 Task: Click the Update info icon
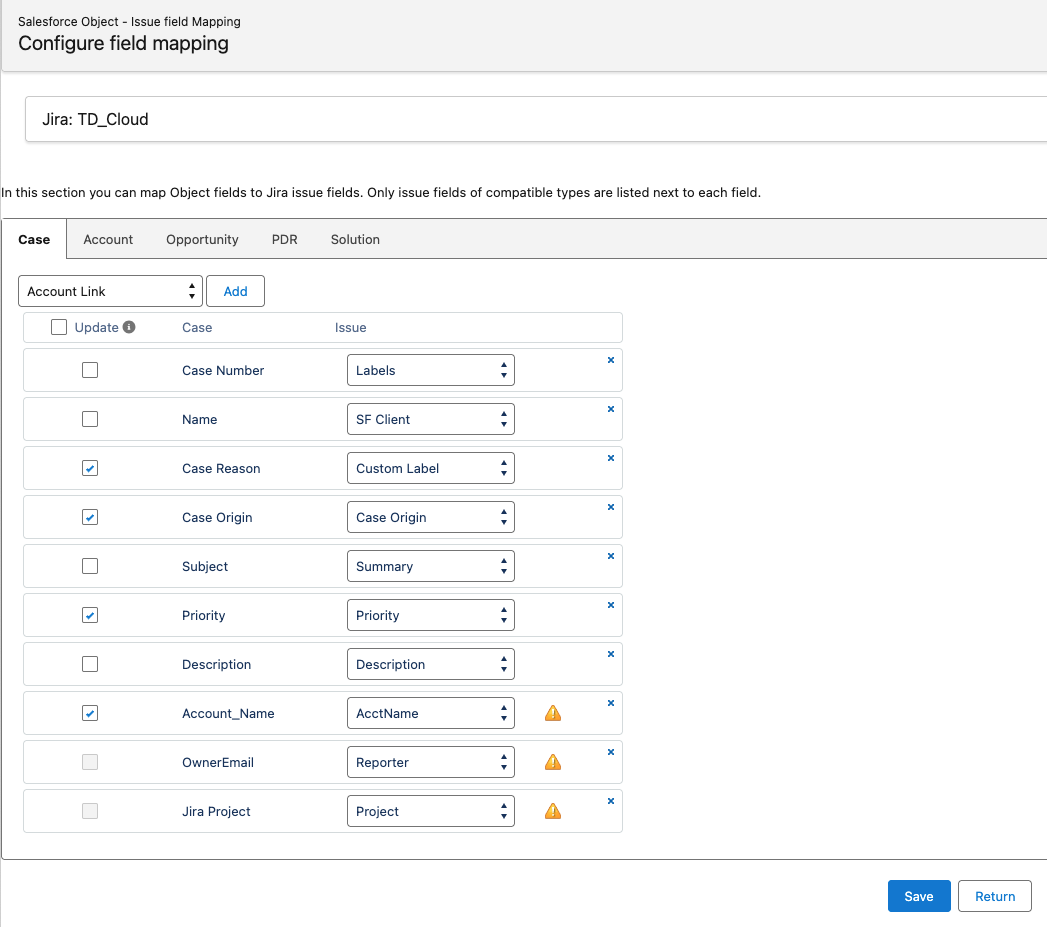(129, 327)
